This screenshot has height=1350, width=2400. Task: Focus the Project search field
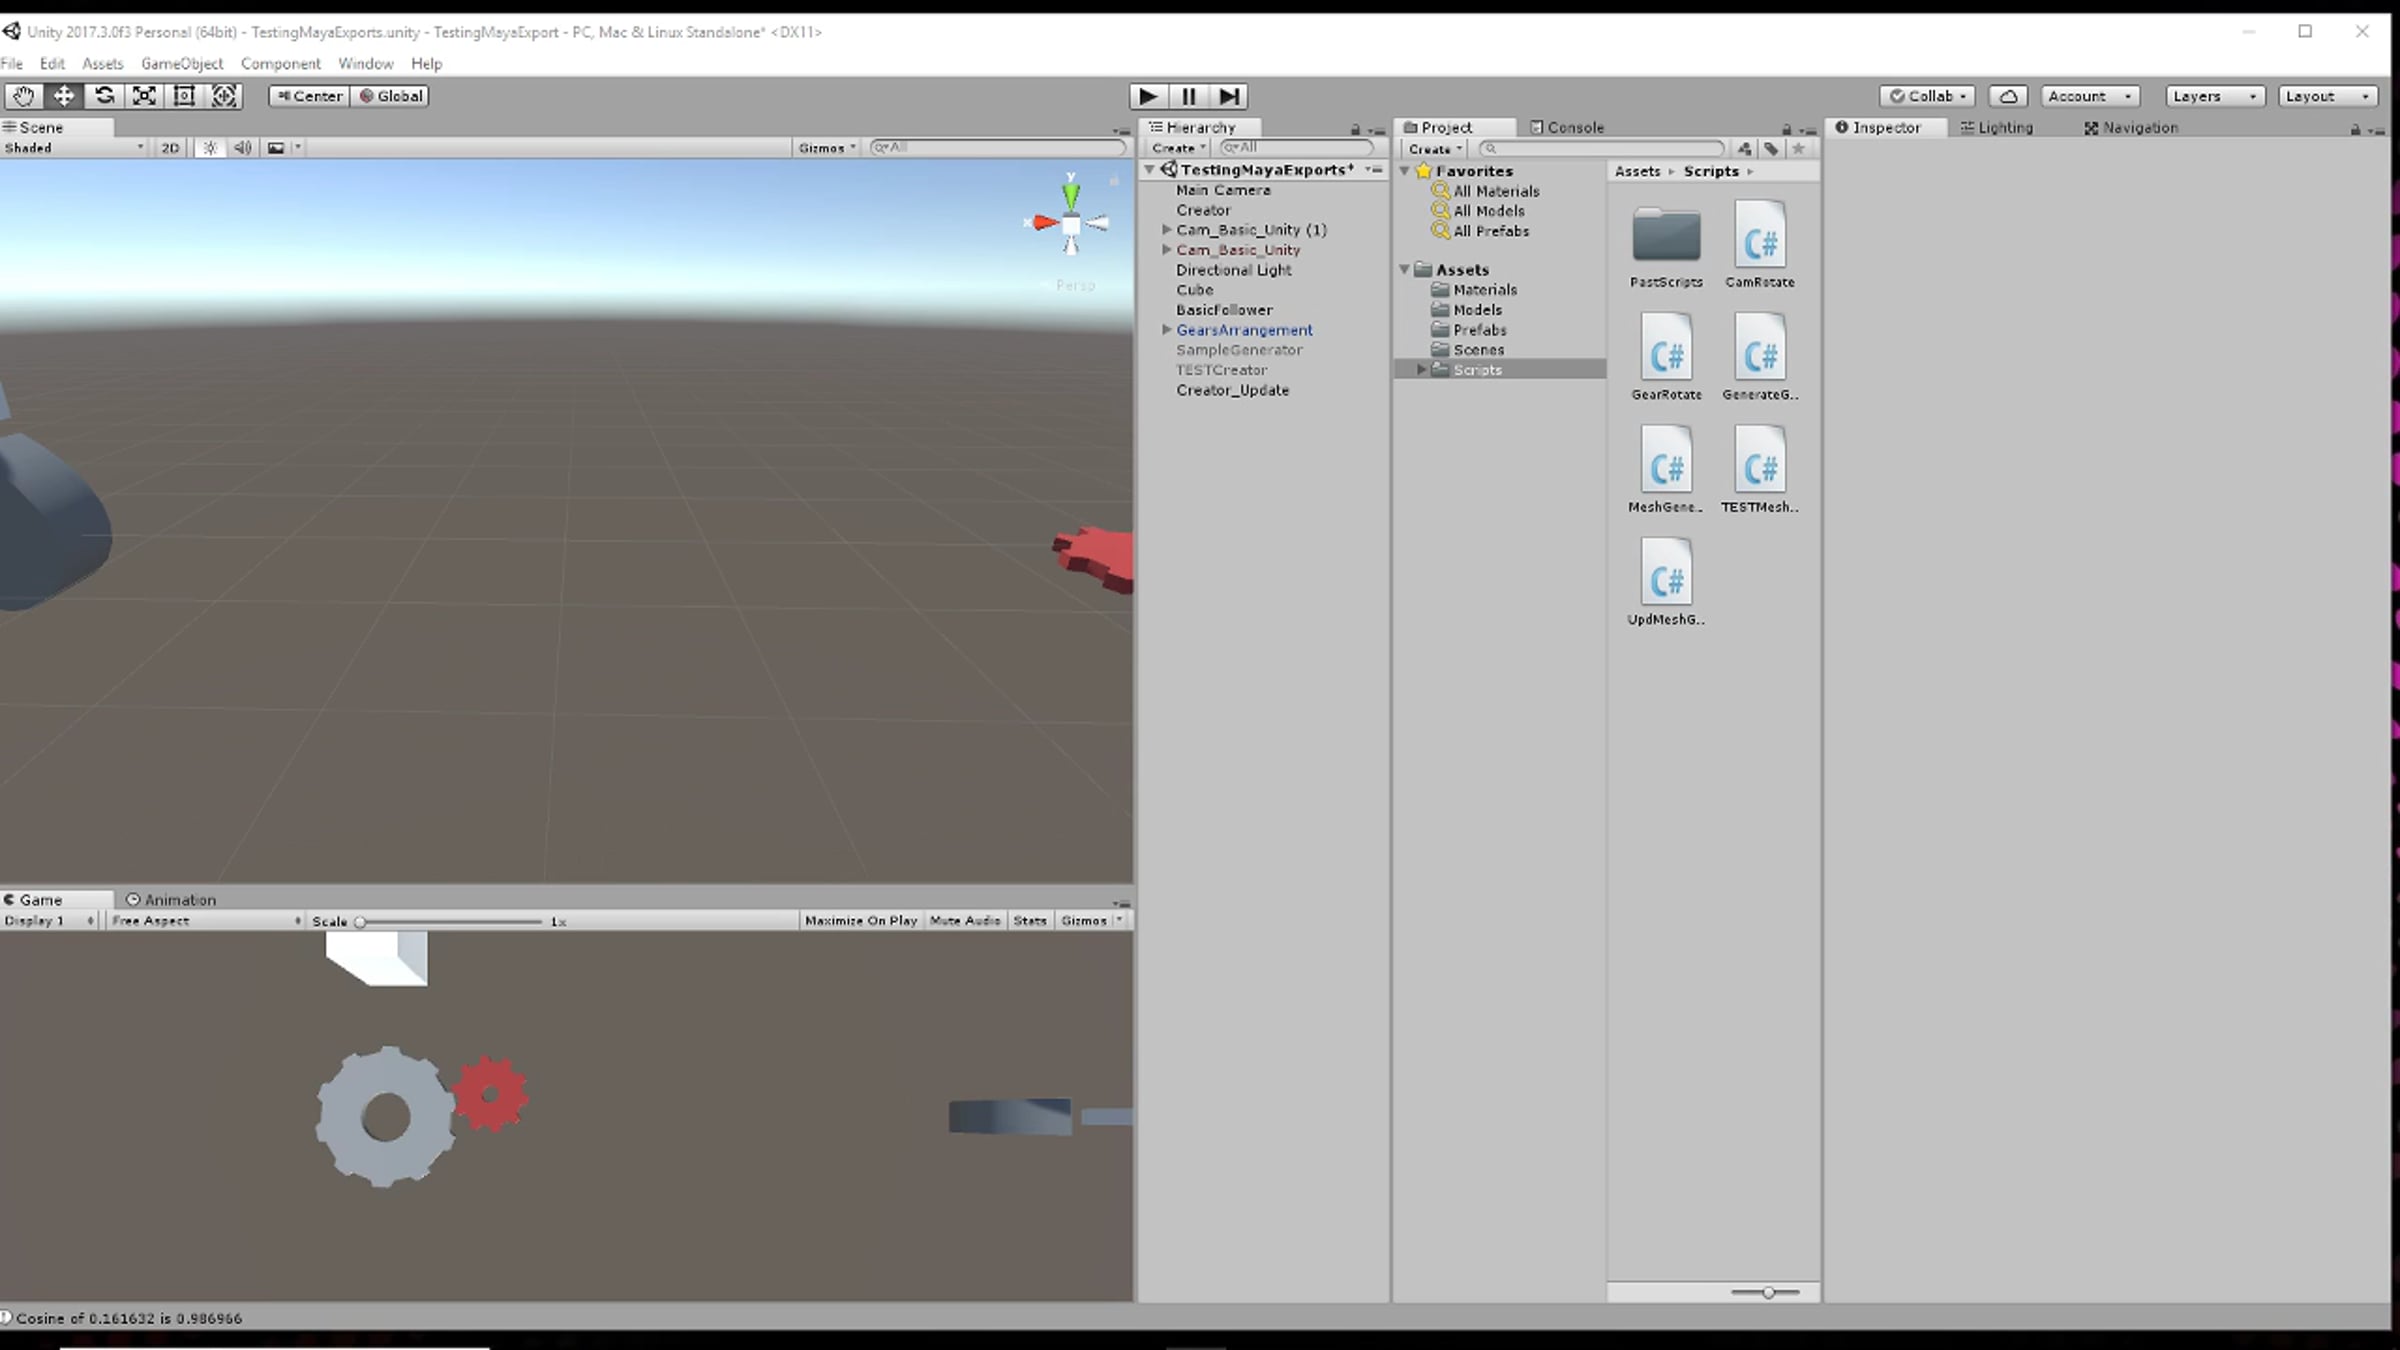point(1602,149)
